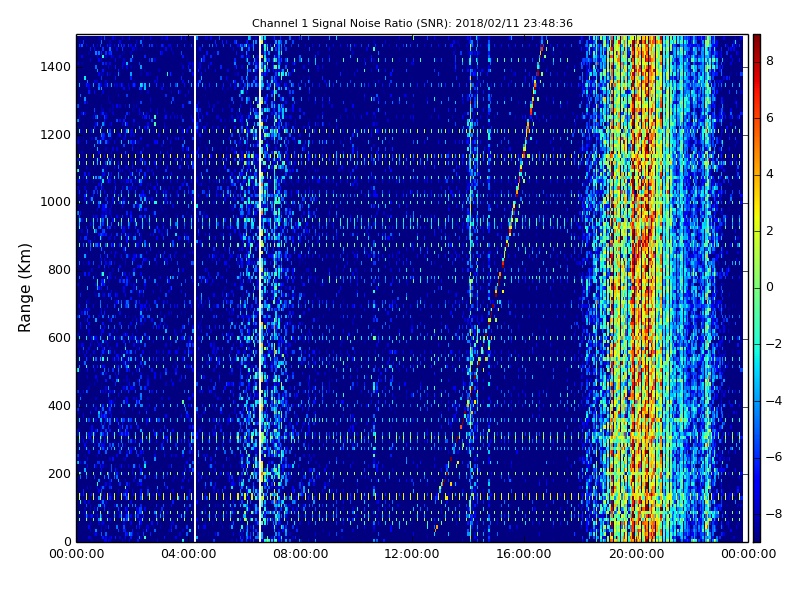Image resolution: width=800 pixels, height=600 pixels.
Task: Click the white vertical gap line near 04:00:00
Action: [x=194, y=288]
